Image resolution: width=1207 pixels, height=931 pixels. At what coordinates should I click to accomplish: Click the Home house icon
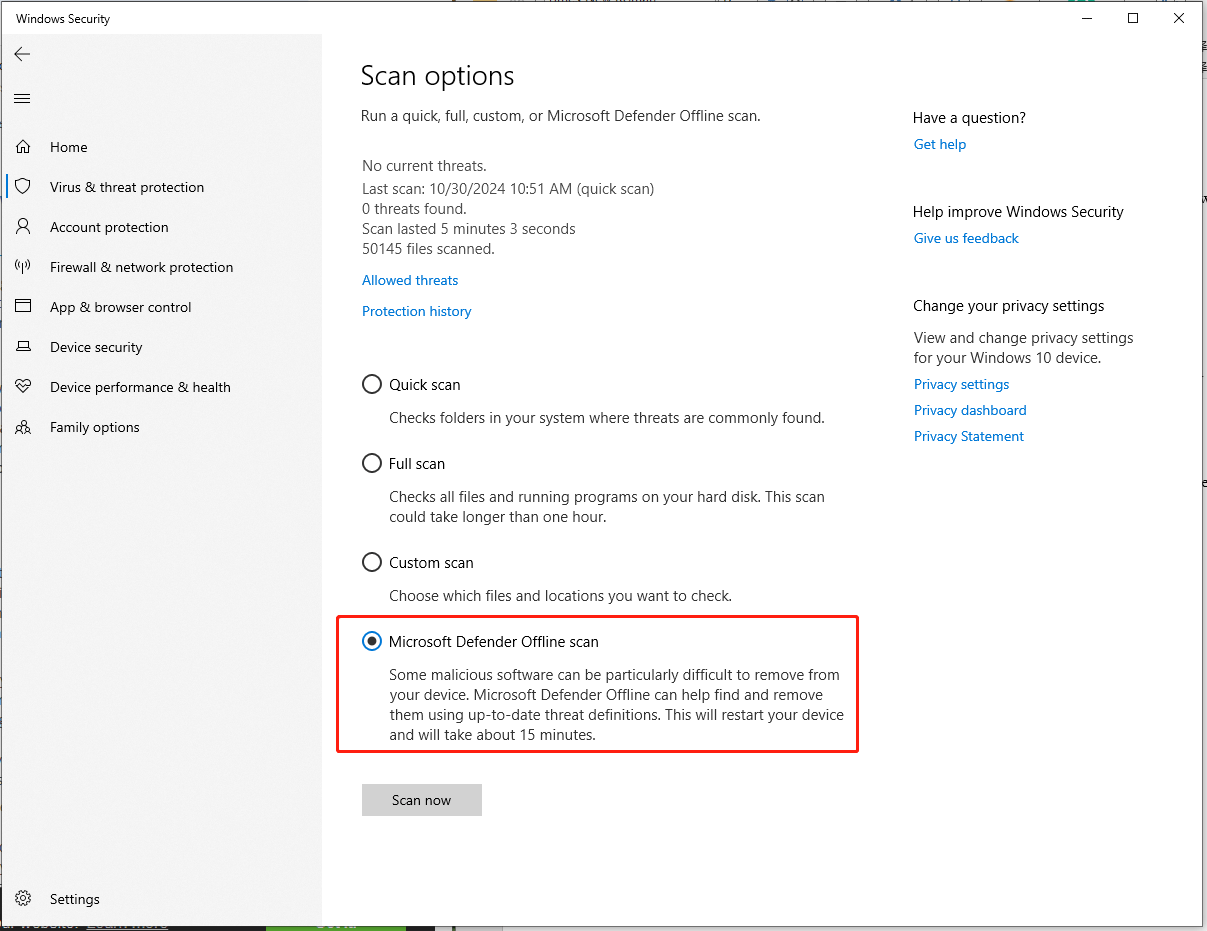click(23, 147)
